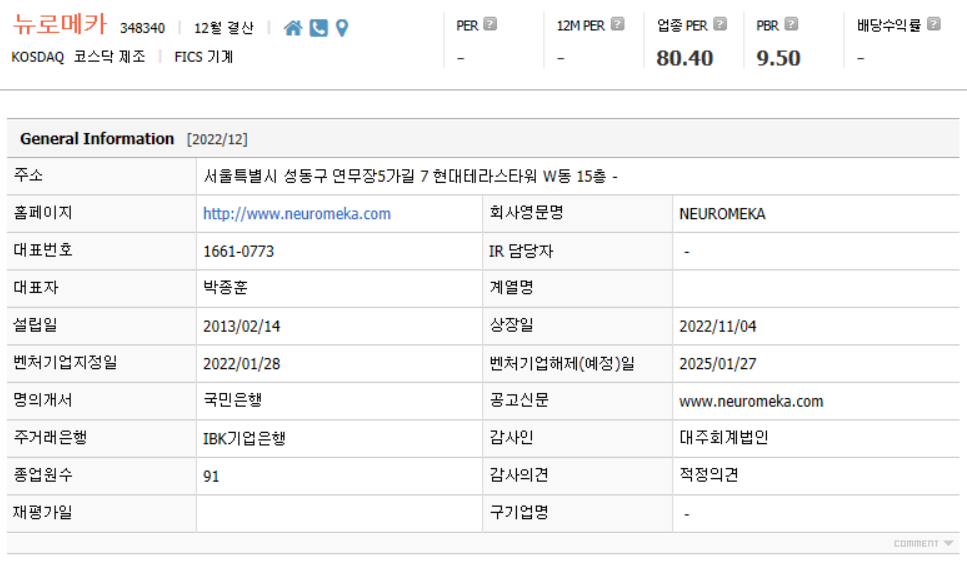Select venture expiry date 2025/01/27
The width and height of the screenshot is (967, 566).
[718, 364]
